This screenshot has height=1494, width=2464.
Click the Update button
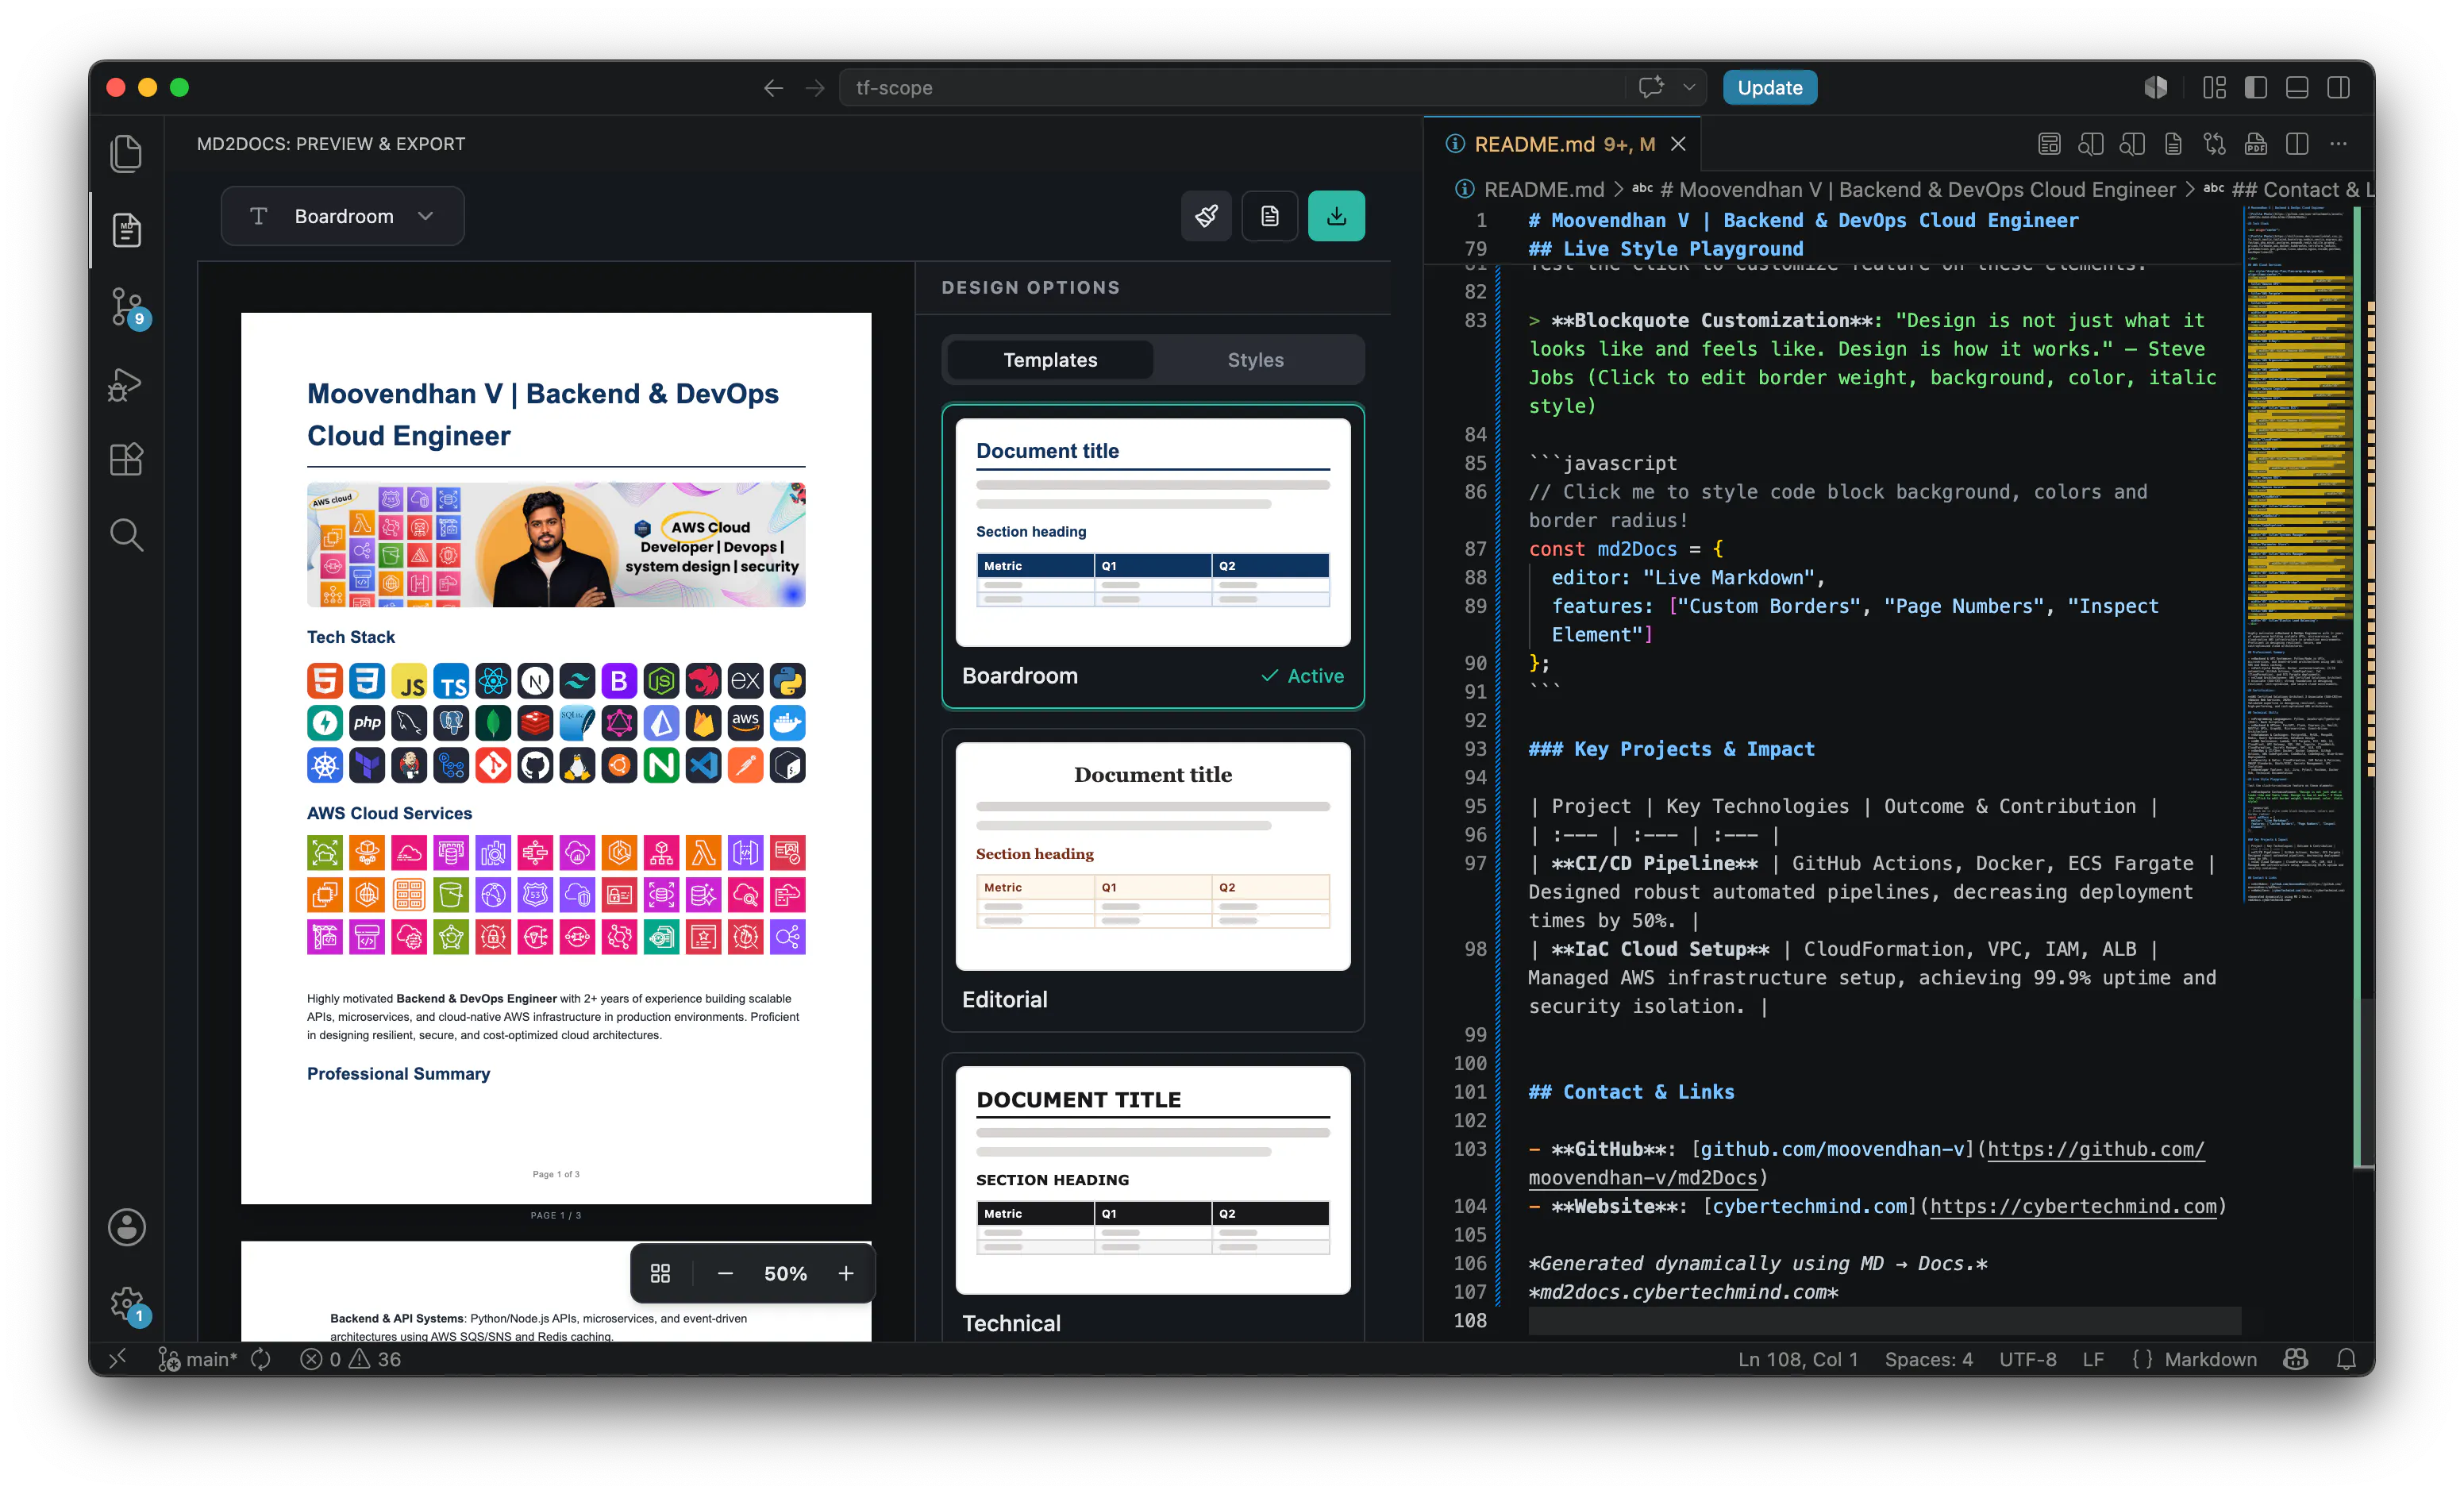tap(1769, 87)
